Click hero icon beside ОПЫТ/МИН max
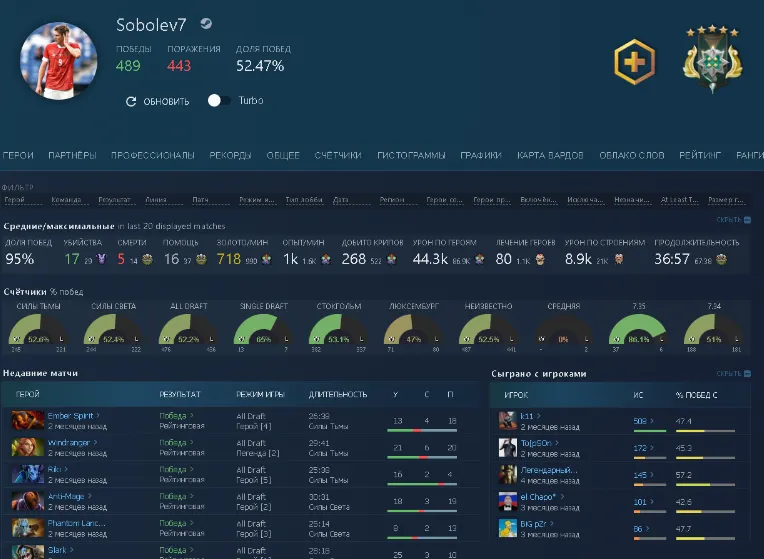Screen dimensions: 764x559 coord(325,259)
